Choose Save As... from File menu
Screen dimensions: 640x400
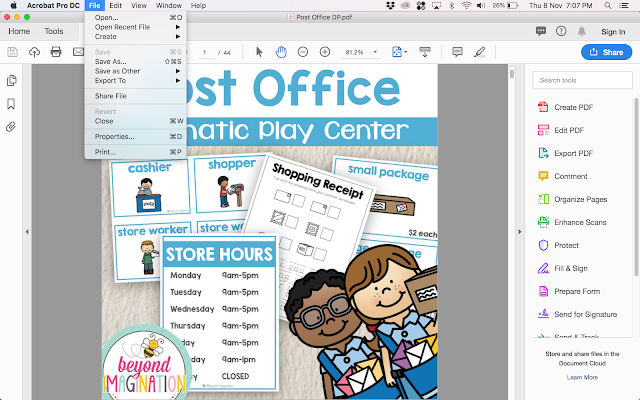point(136,62)
